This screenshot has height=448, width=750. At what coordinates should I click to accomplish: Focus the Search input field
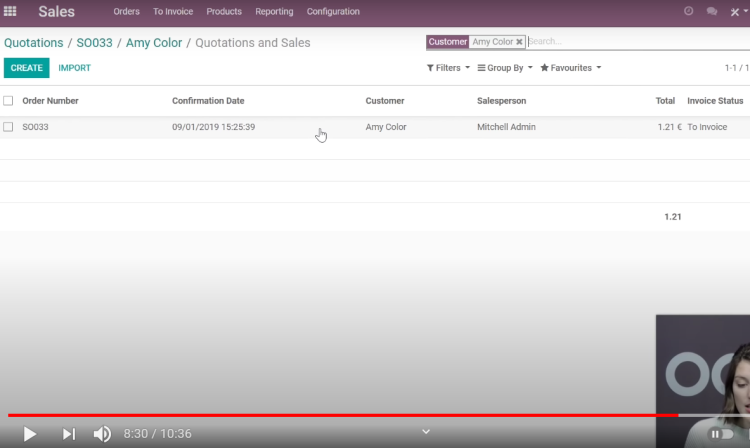pyautogui.click(x=638, y=42)
